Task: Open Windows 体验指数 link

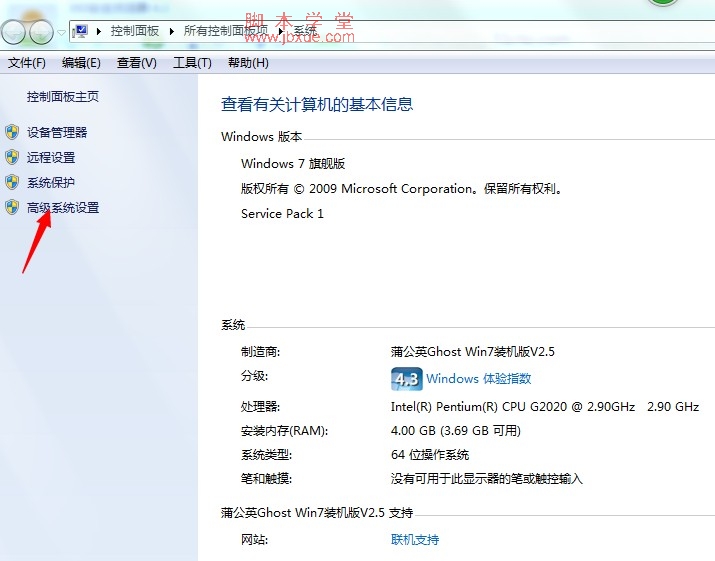Action: (479, 379)
